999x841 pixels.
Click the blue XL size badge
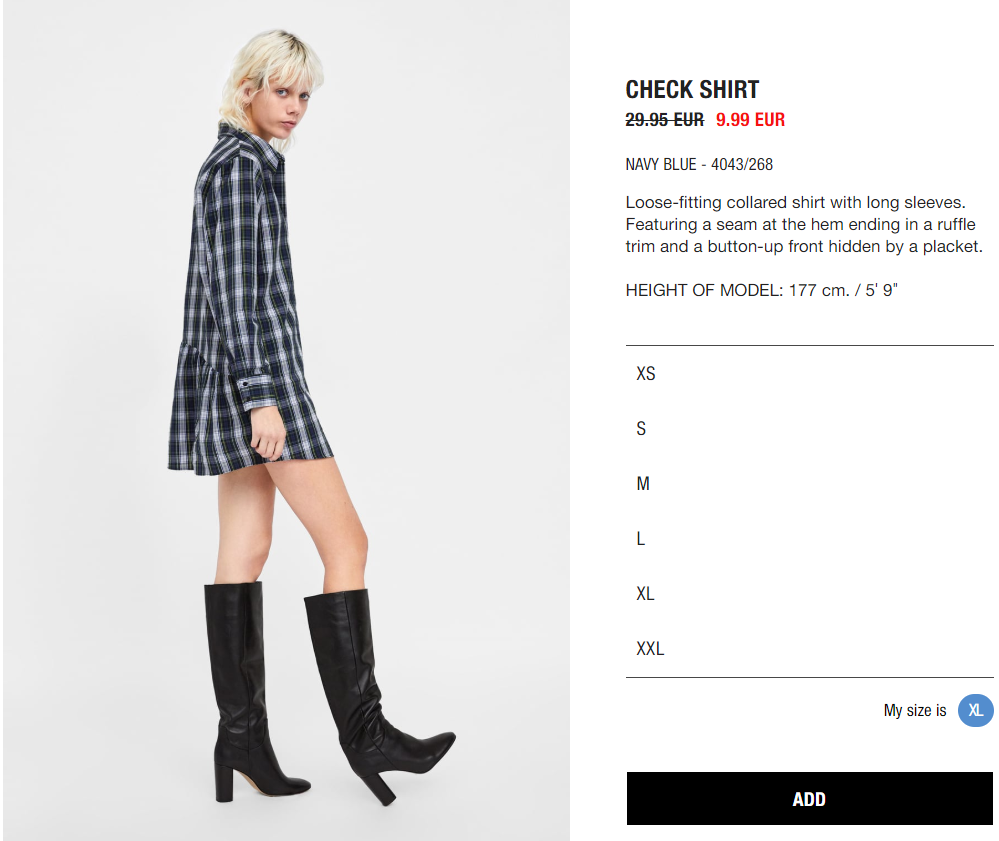point(975,710)
